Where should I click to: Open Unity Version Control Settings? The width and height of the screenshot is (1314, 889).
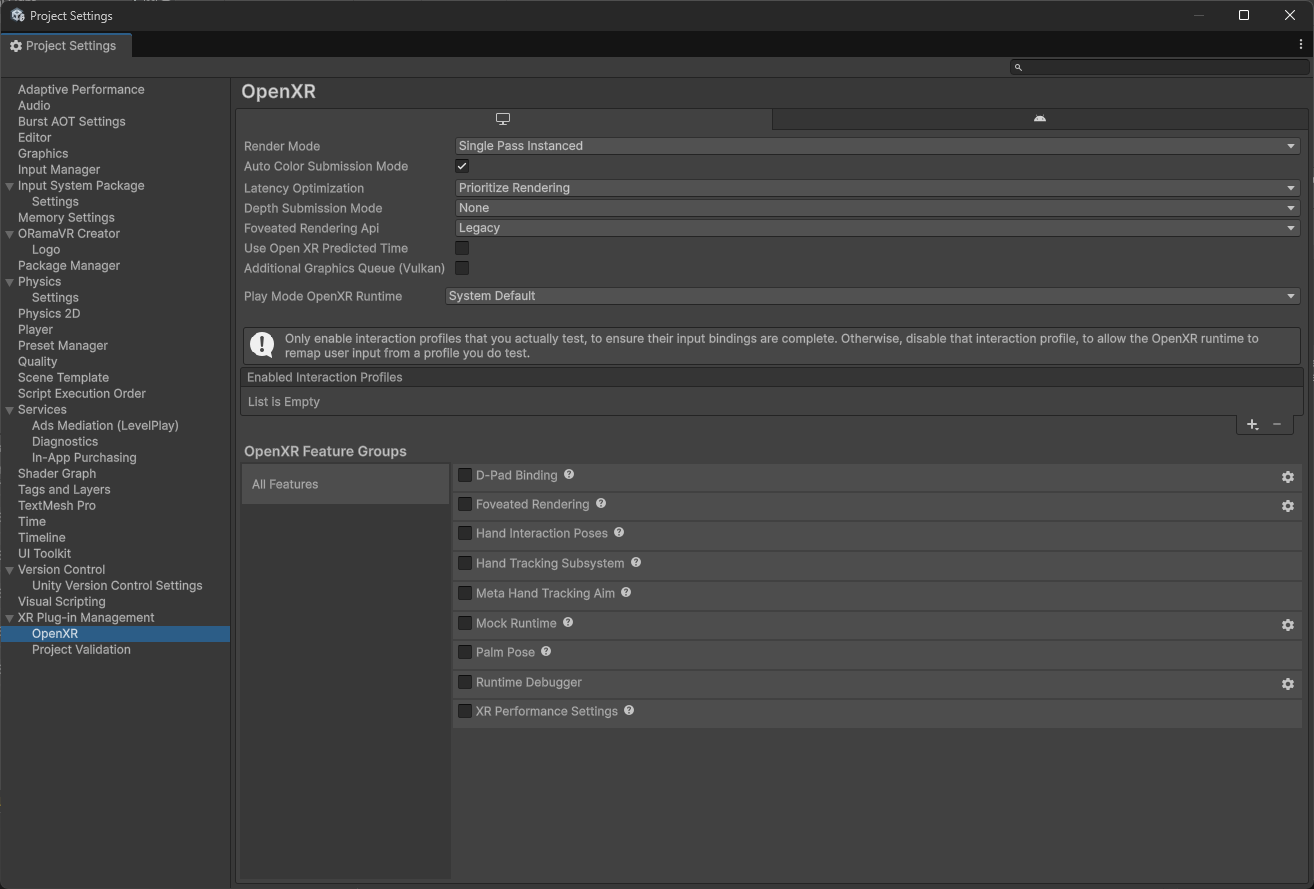[117, 586]
